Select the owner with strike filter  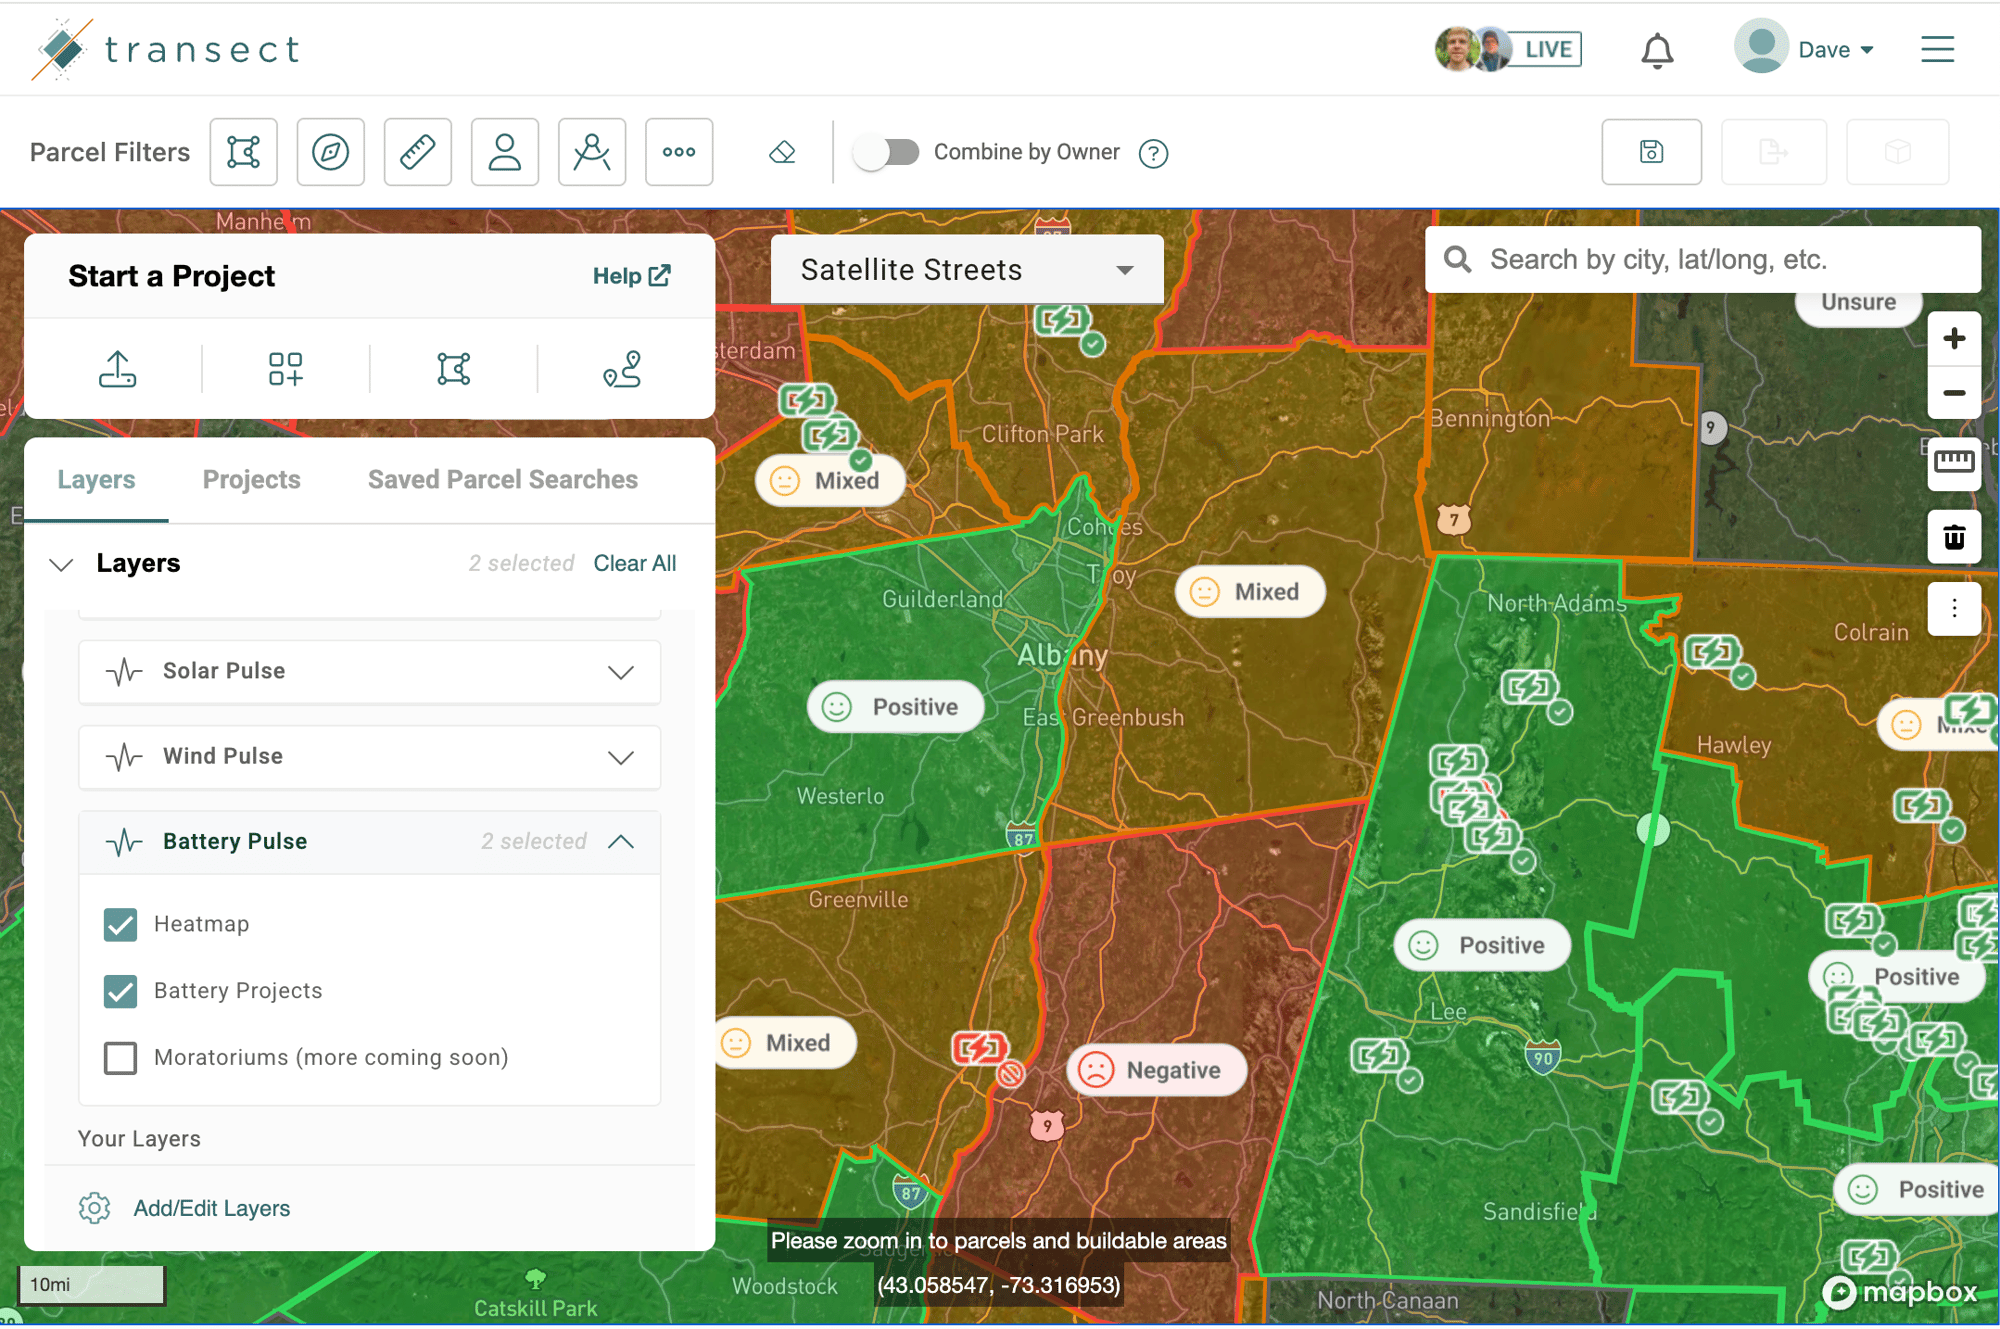pos(591,152)
